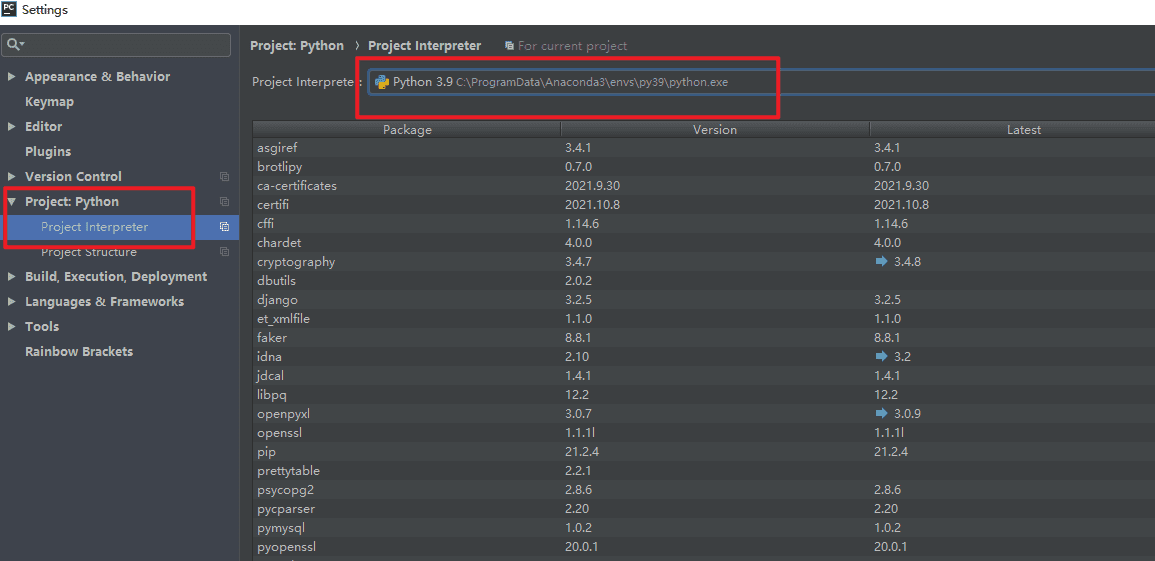Expand Languages & Frameworks section
Viewport: 1155px width, 561px height.
point(11,302)
